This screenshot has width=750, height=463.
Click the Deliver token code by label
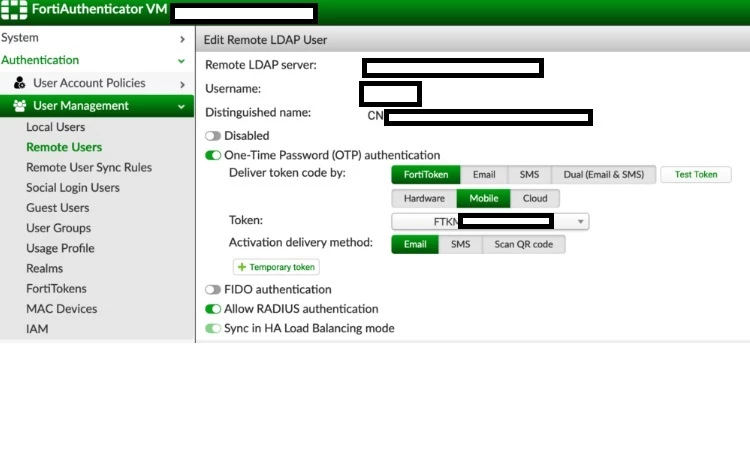click(x=287, y=173)
